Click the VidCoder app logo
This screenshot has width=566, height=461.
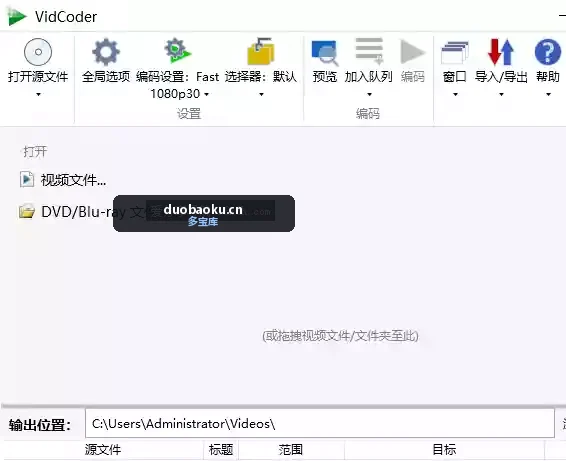point(17,17)
